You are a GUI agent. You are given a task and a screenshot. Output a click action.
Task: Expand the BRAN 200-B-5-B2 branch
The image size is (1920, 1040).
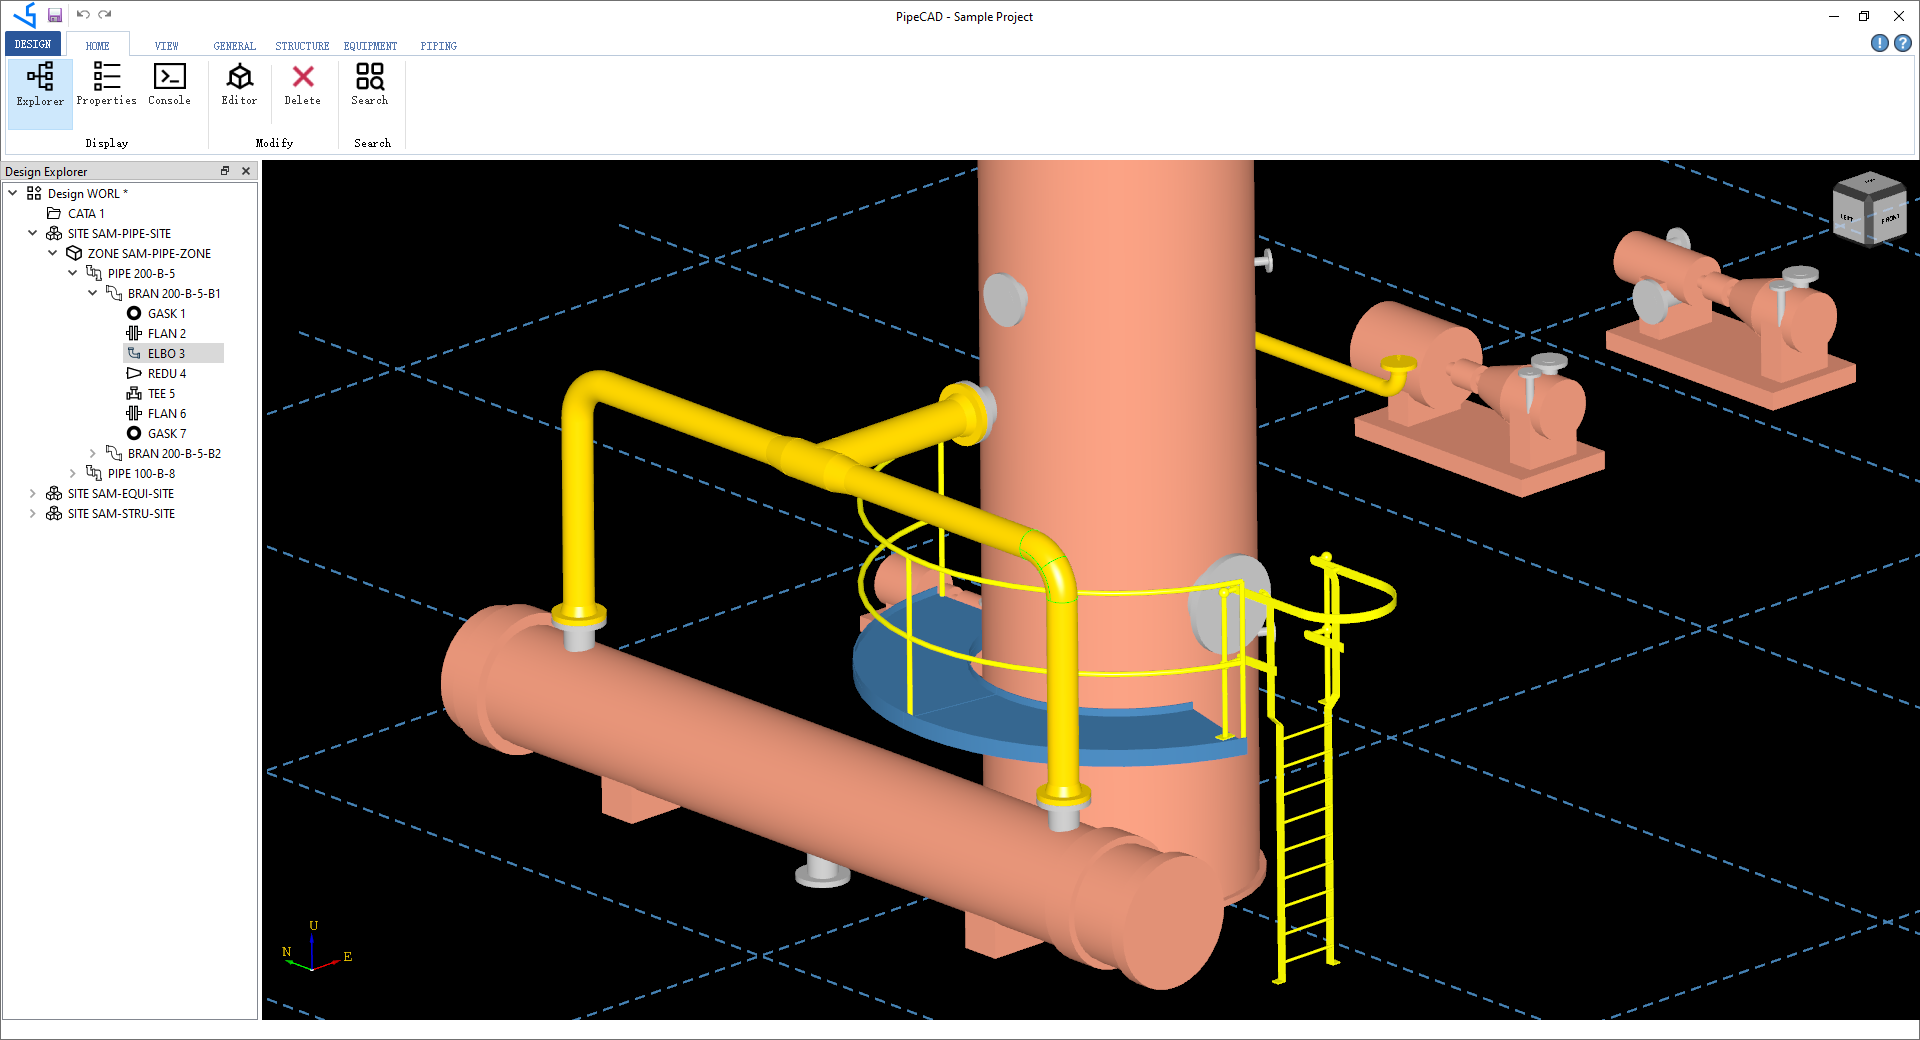pos(93,453)
